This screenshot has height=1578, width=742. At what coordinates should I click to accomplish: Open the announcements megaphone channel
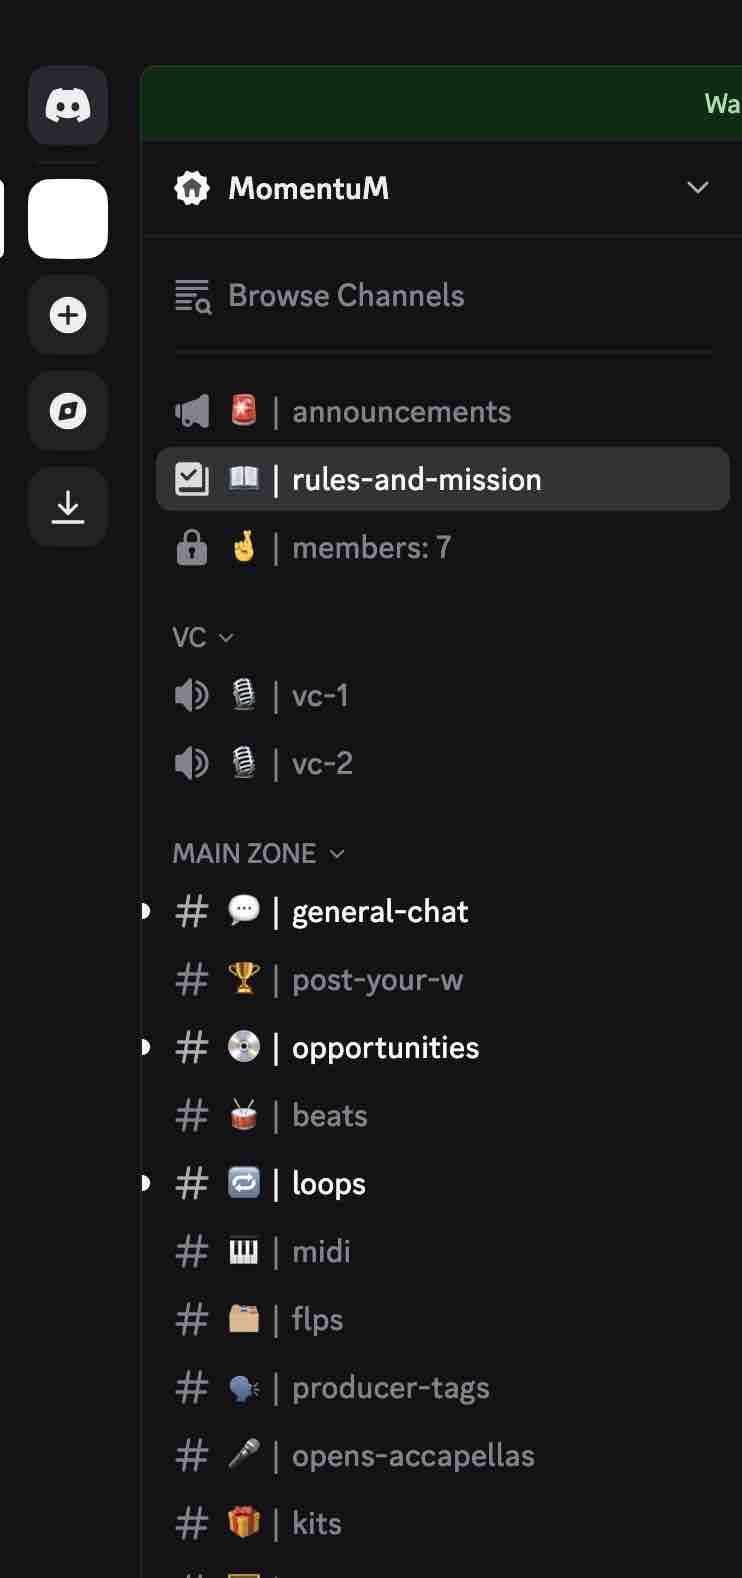400,412
